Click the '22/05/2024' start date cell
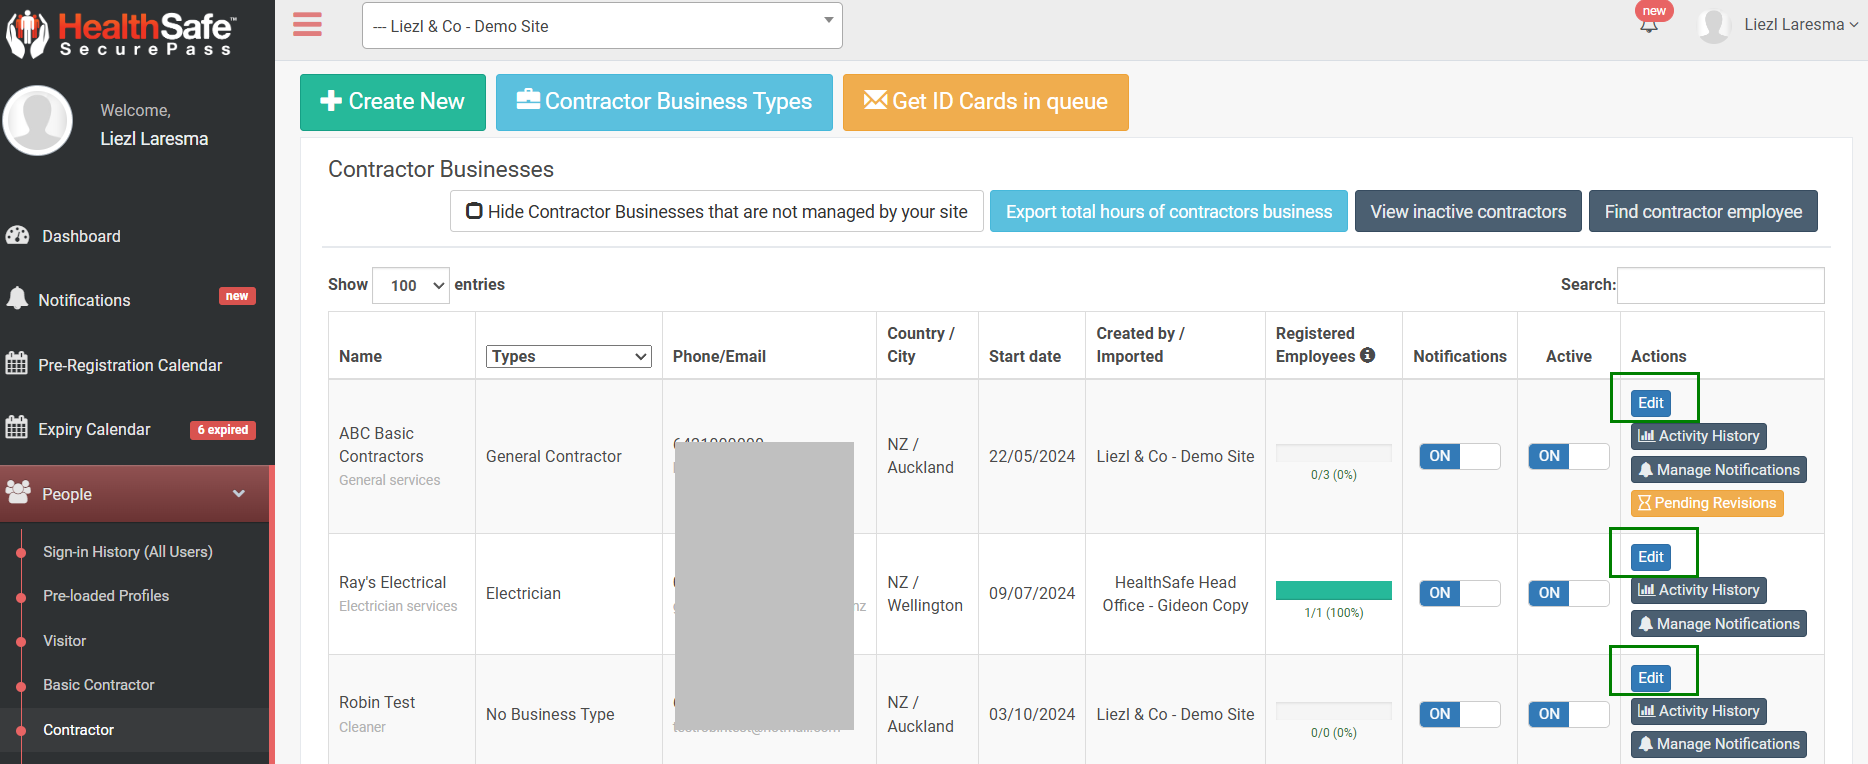 (1032, 456)
